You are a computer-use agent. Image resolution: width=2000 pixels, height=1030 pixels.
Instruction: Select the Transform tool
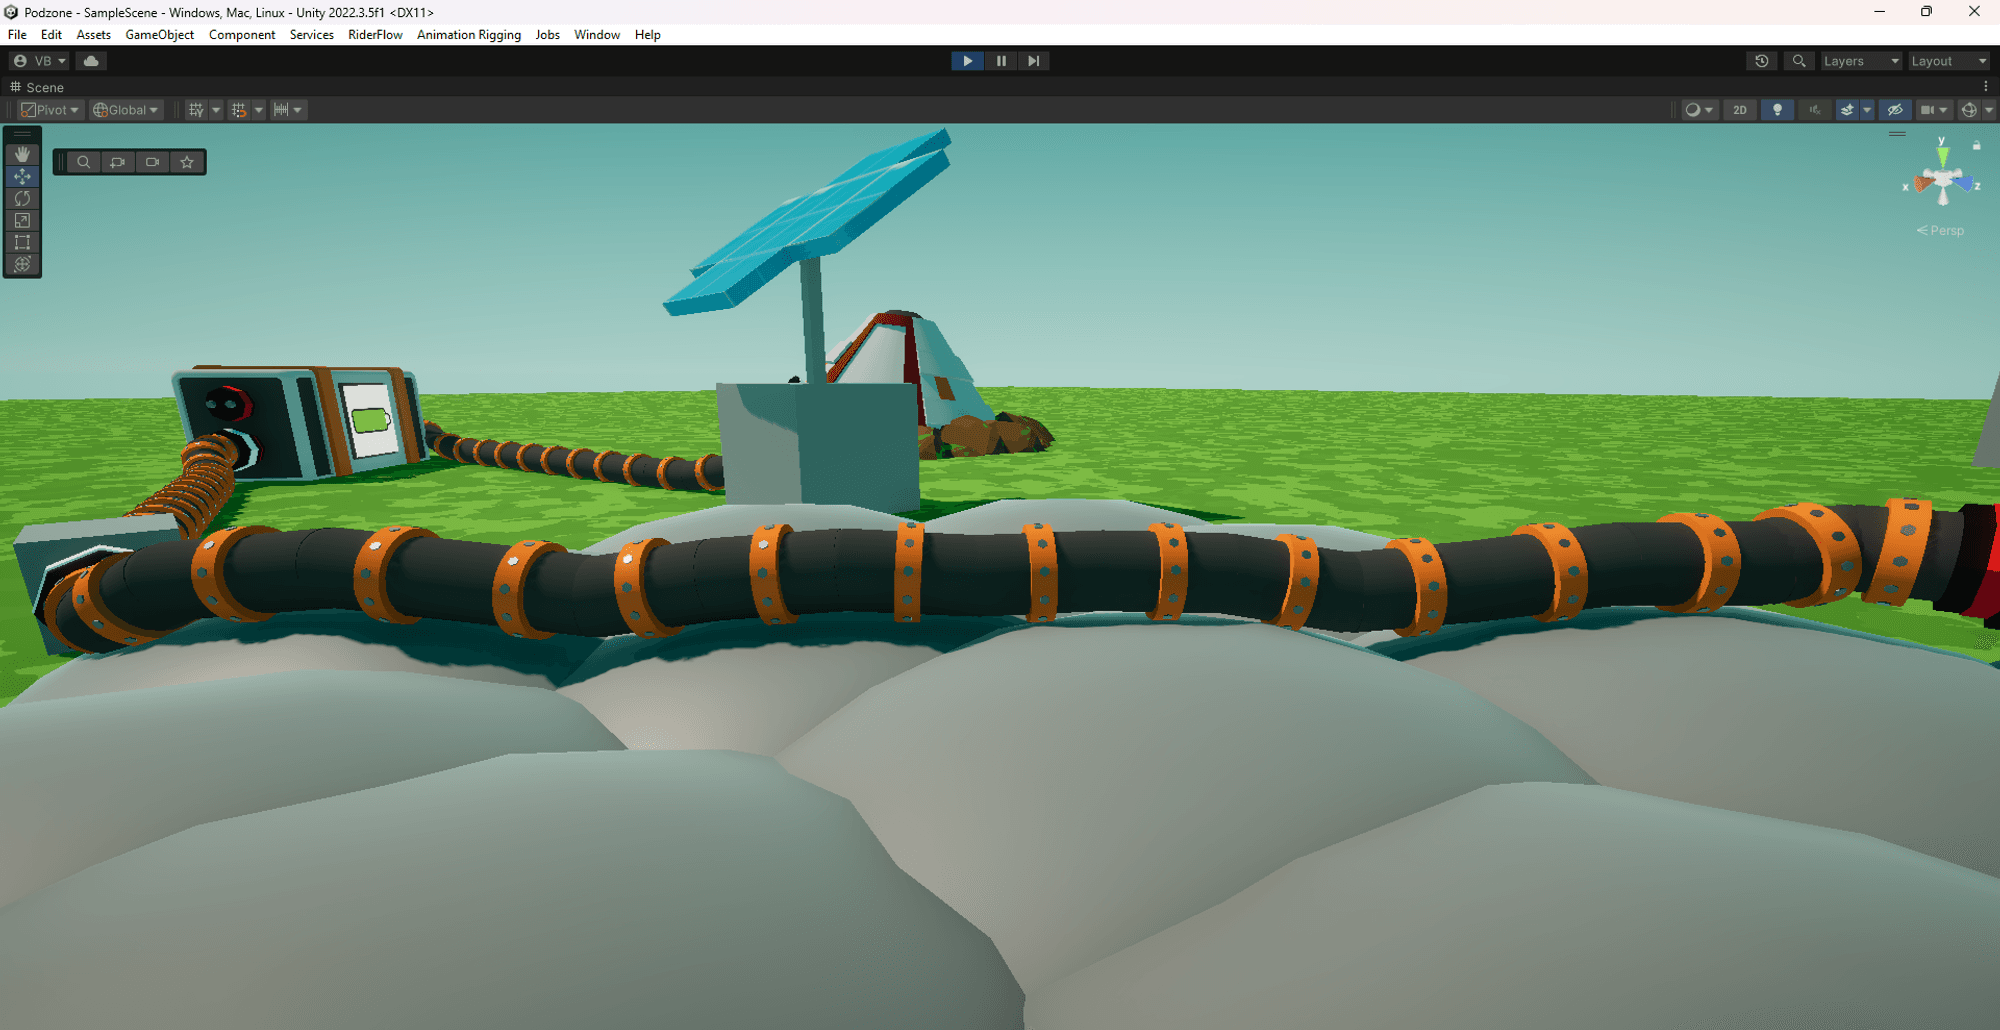pyautogui.click(x=22, y=264)
